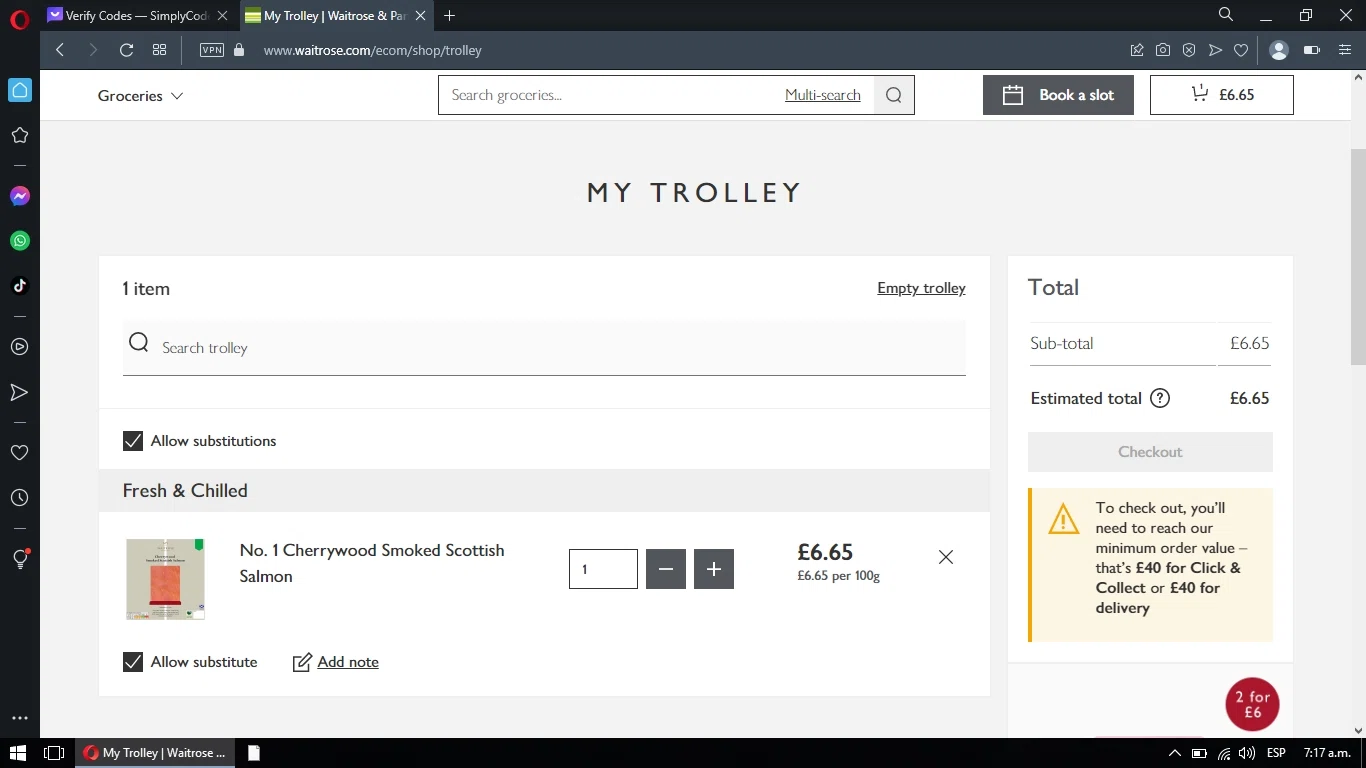
Task: Open TikTok in the sidebar
Action: tap(19, 286)
